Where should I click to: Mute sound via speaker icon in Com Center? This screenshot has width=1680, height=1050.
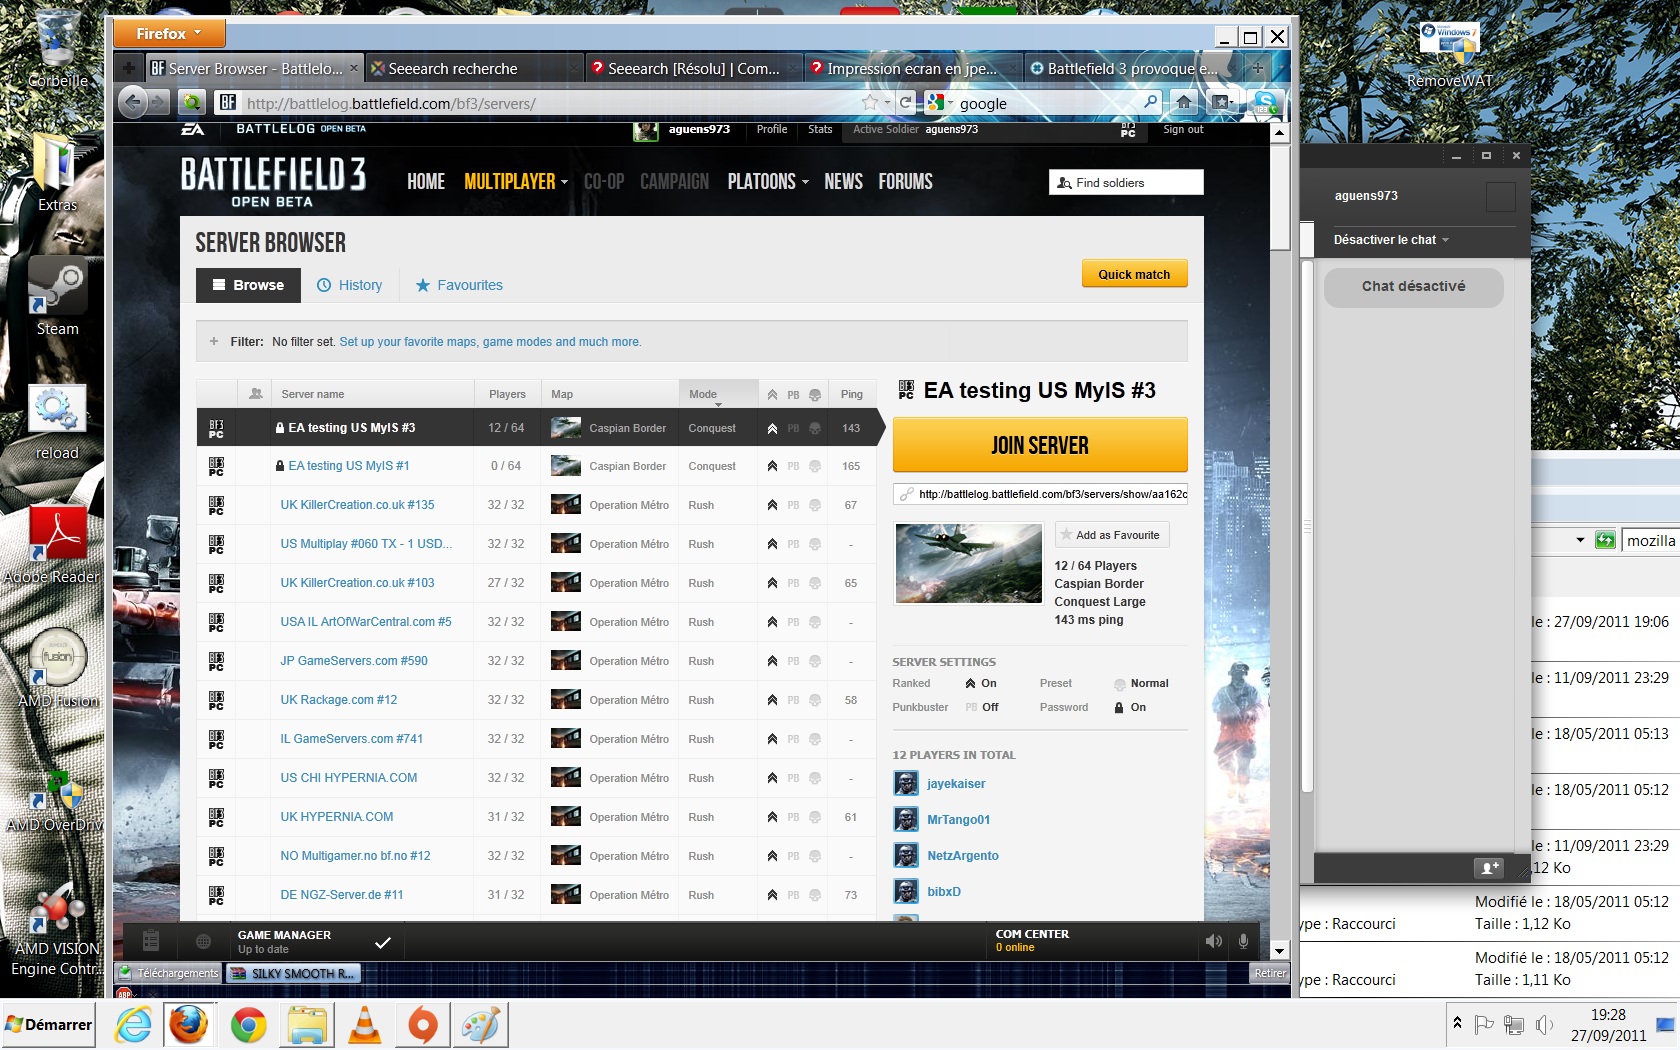click(x=1214, y=941)
